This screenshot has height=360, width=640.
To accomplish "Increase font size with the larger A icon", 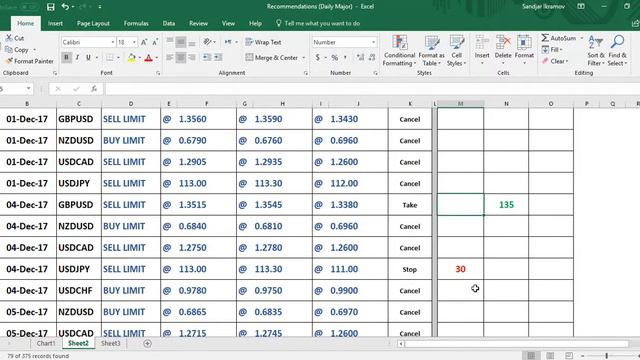I will pos(144,42).
